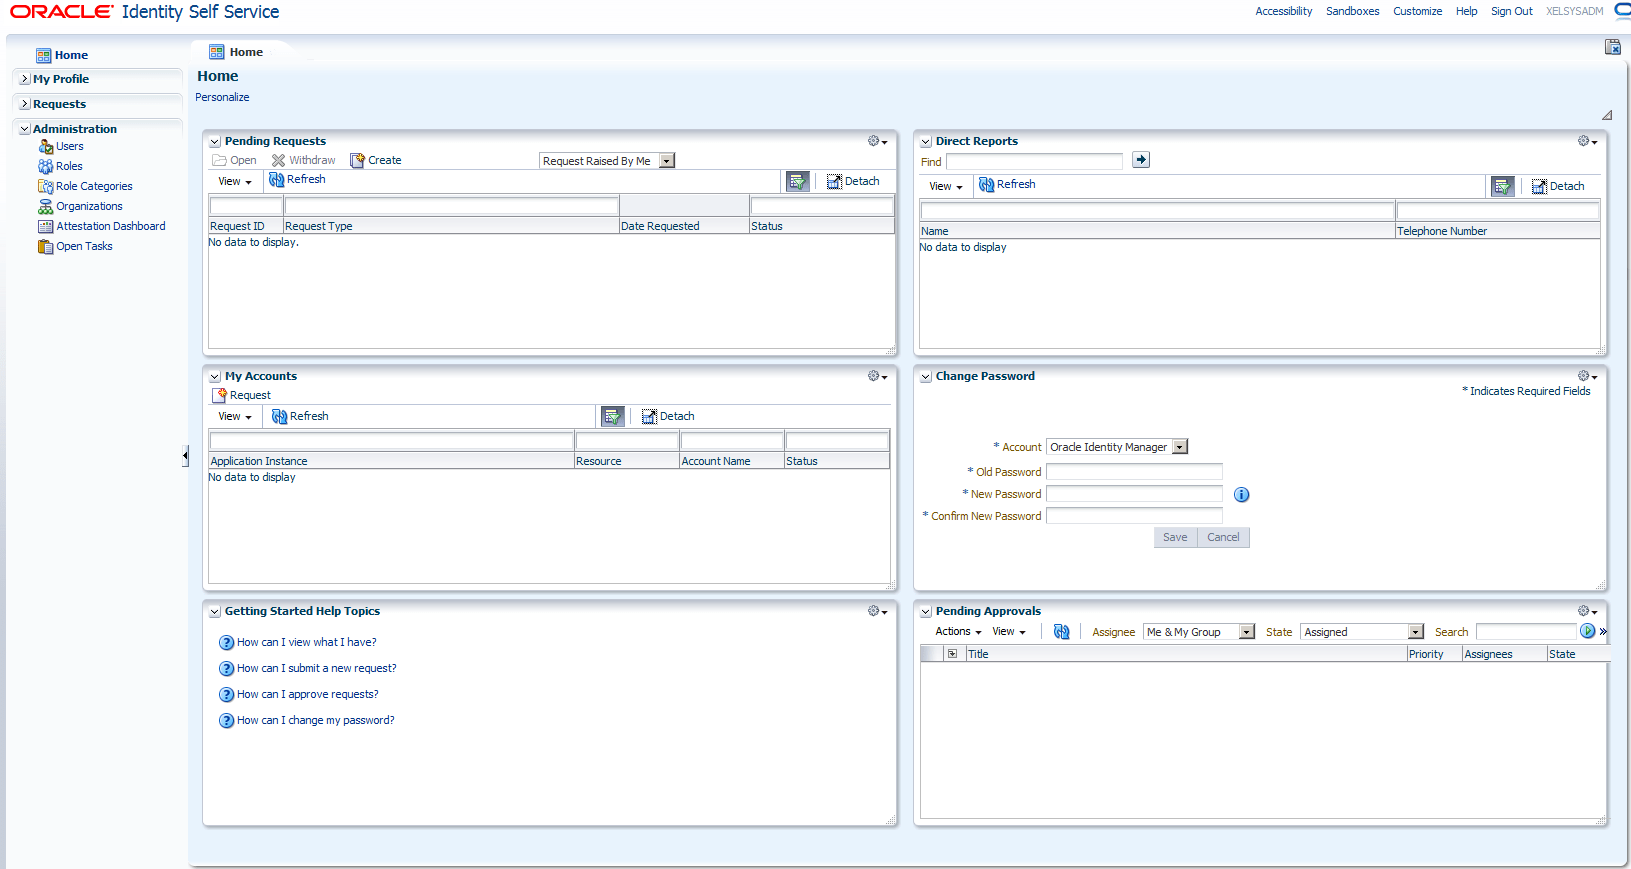This screenshot has width=1631, height=869.
Task: Click Refresh in Pending Requests panel
Action: click(x=298, y=180)
